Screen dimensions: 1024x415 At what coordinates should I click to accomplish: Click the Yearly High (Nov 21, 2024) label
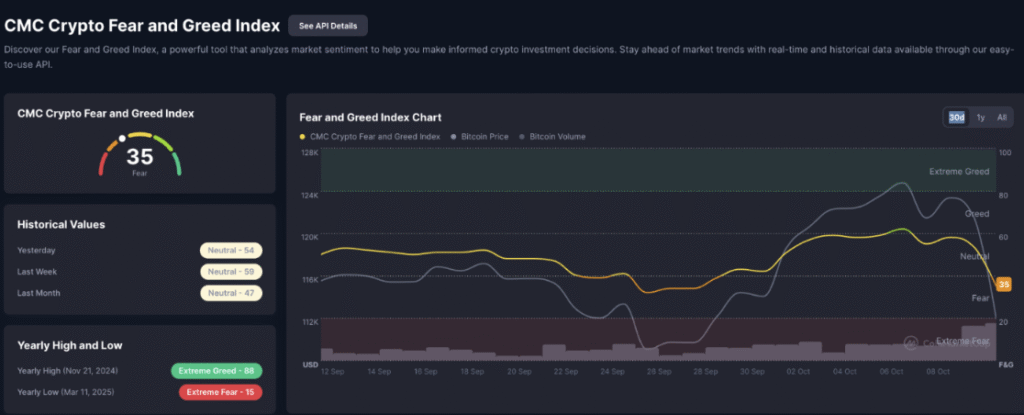(x=68, y=371)
